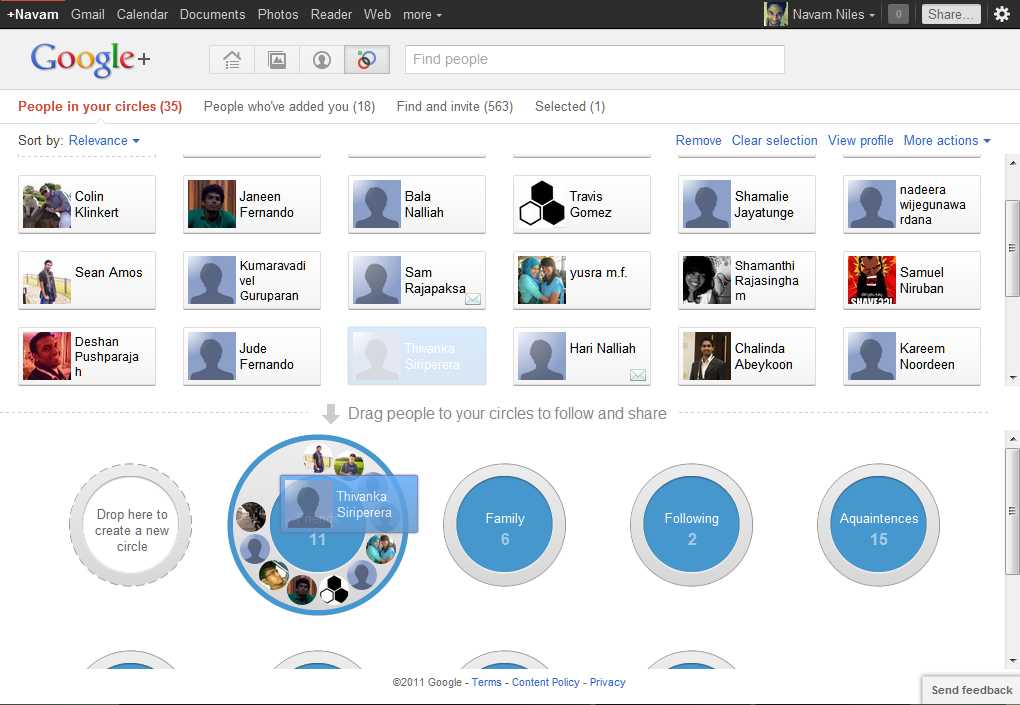Switch to People who've added you tab
Screen dimensions: 1020x705
pos(289,107)
